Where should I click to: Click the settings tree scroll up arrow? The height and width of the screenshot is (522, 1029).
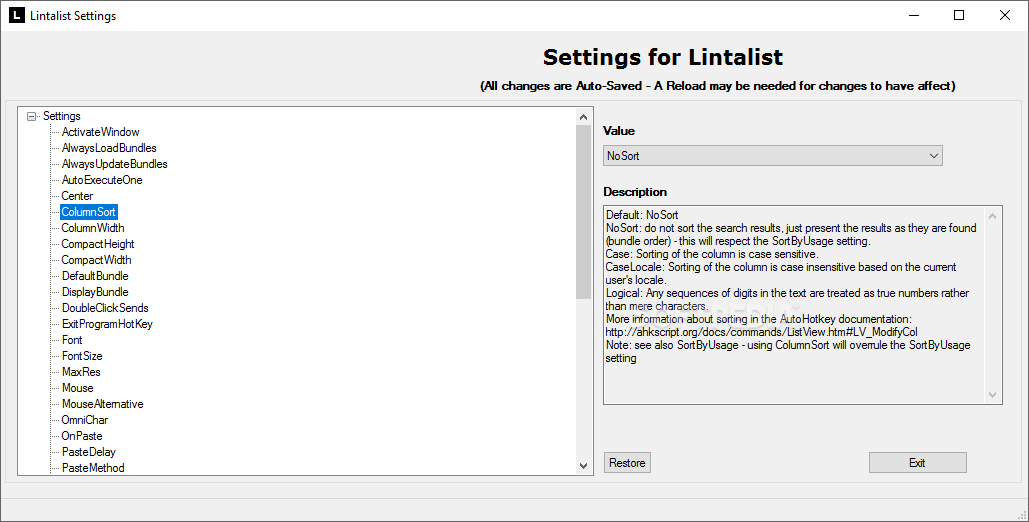click(583, 117)
